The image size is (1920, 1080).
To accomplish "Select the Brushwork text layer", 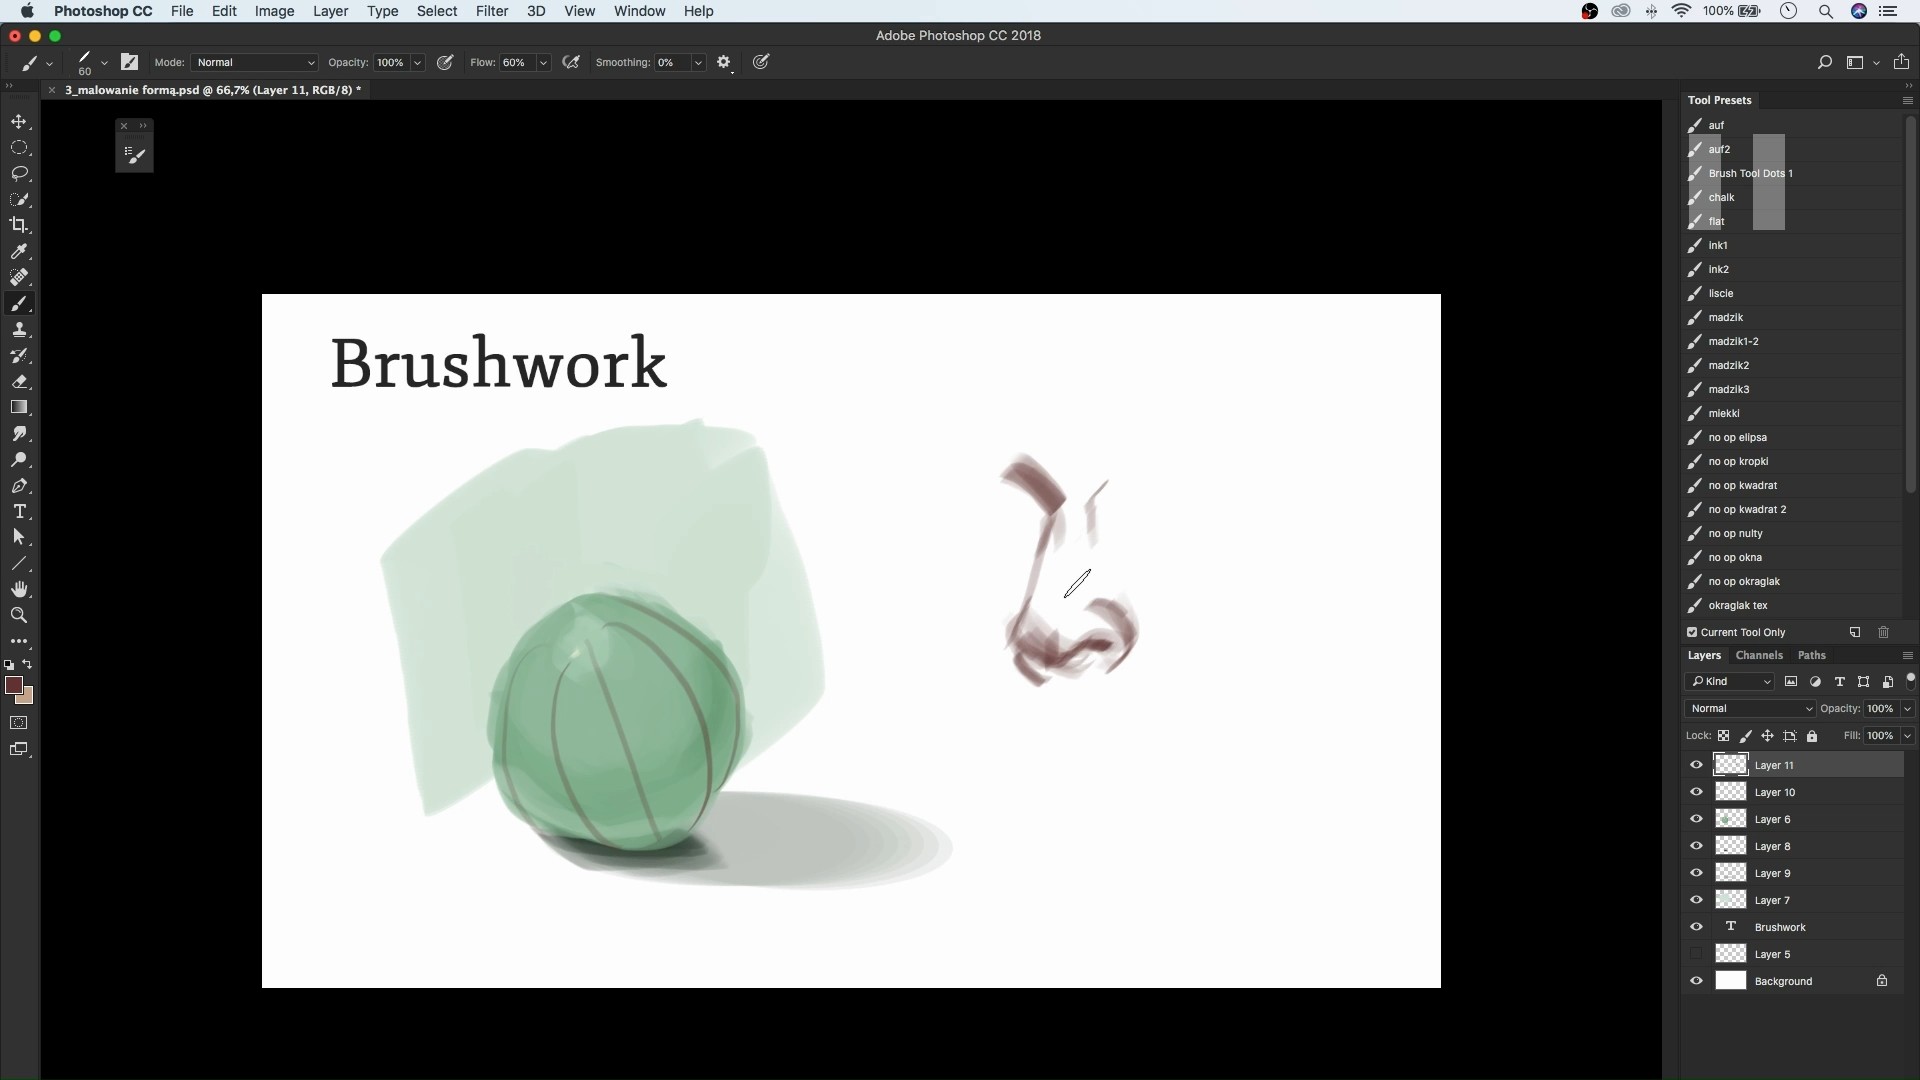I will (x=1780, y=927).
